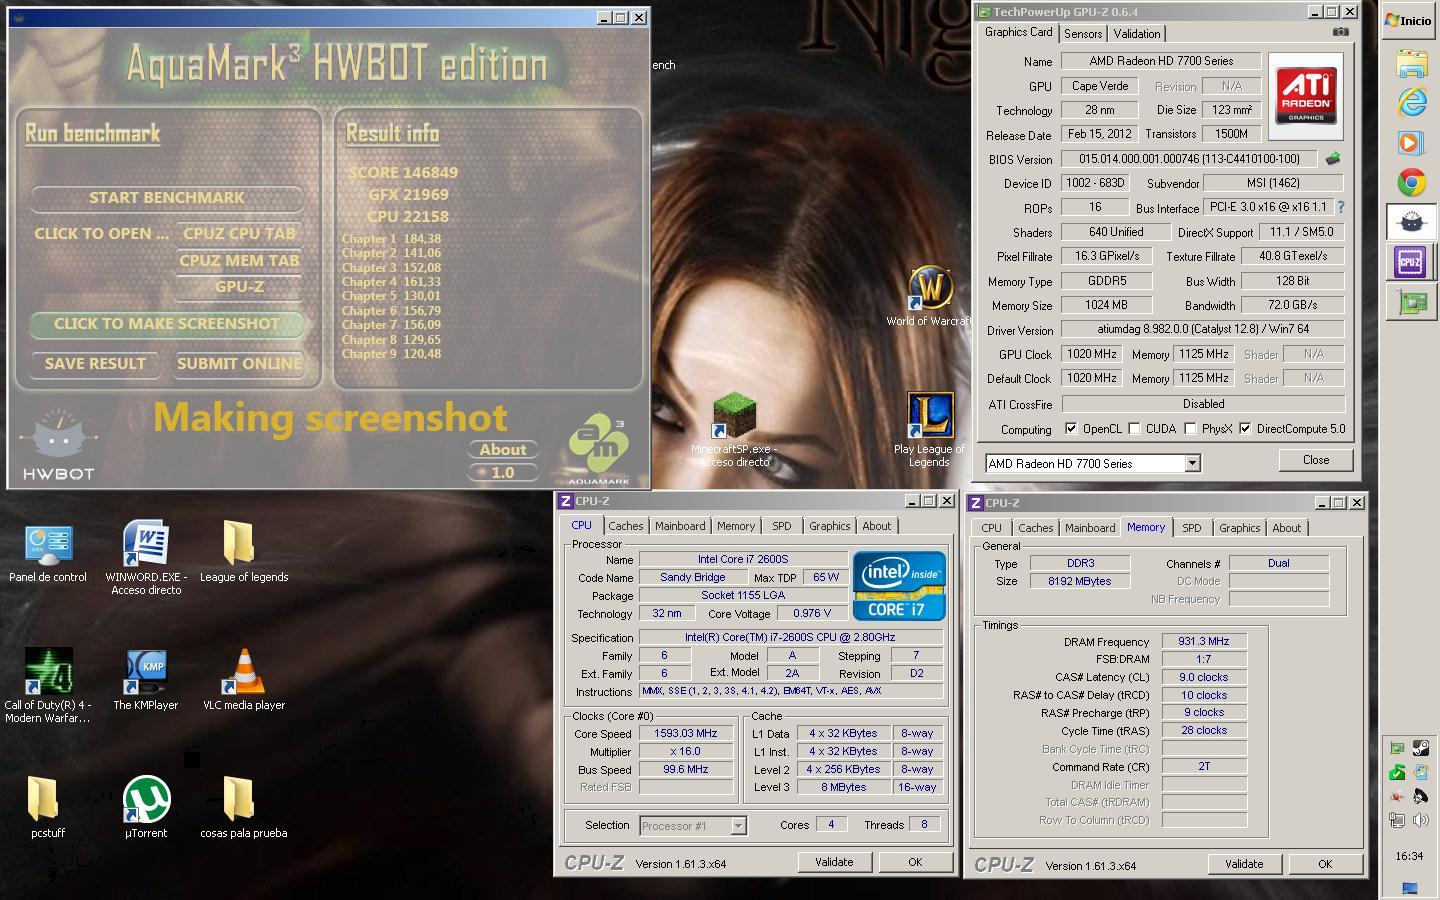Click Close button in GPU-Z window
The image size is (1440, 900).
pyautogui.click(x=1316, y=460)
